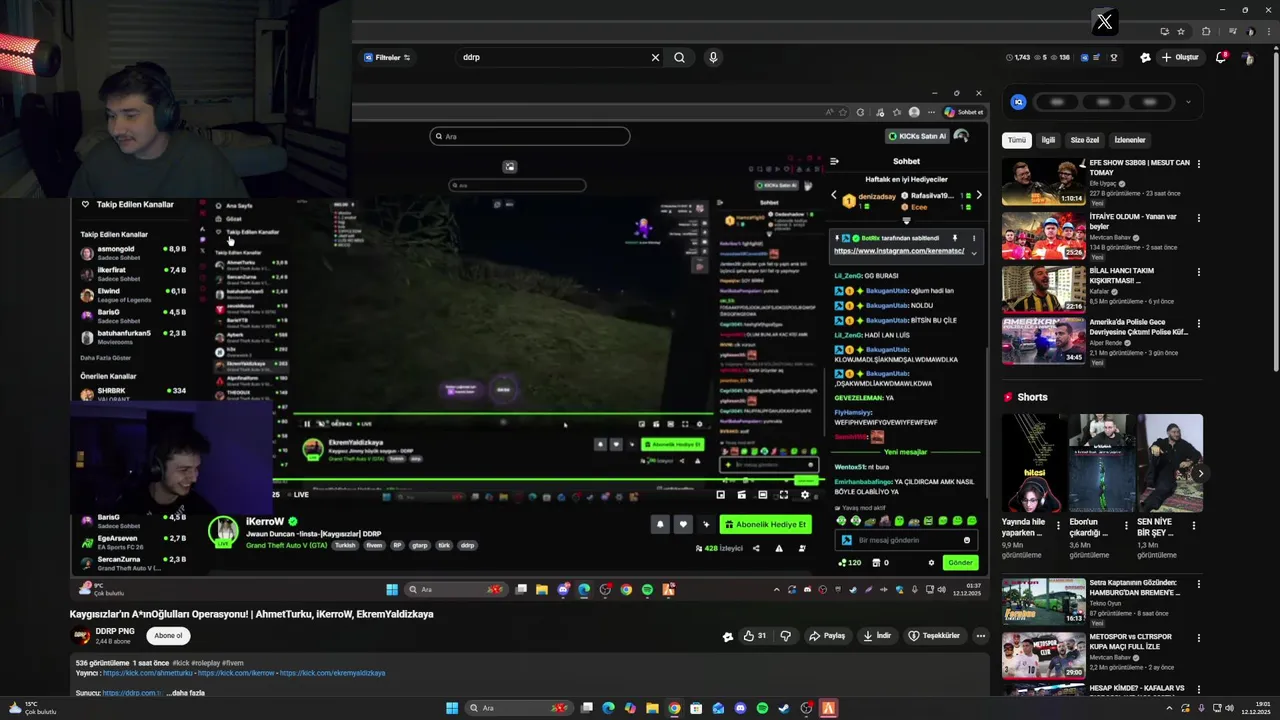Click the blue vidIQ logo above chips
The width and height of the screenshot is (1280, 720).
[x=1018, y=102]
